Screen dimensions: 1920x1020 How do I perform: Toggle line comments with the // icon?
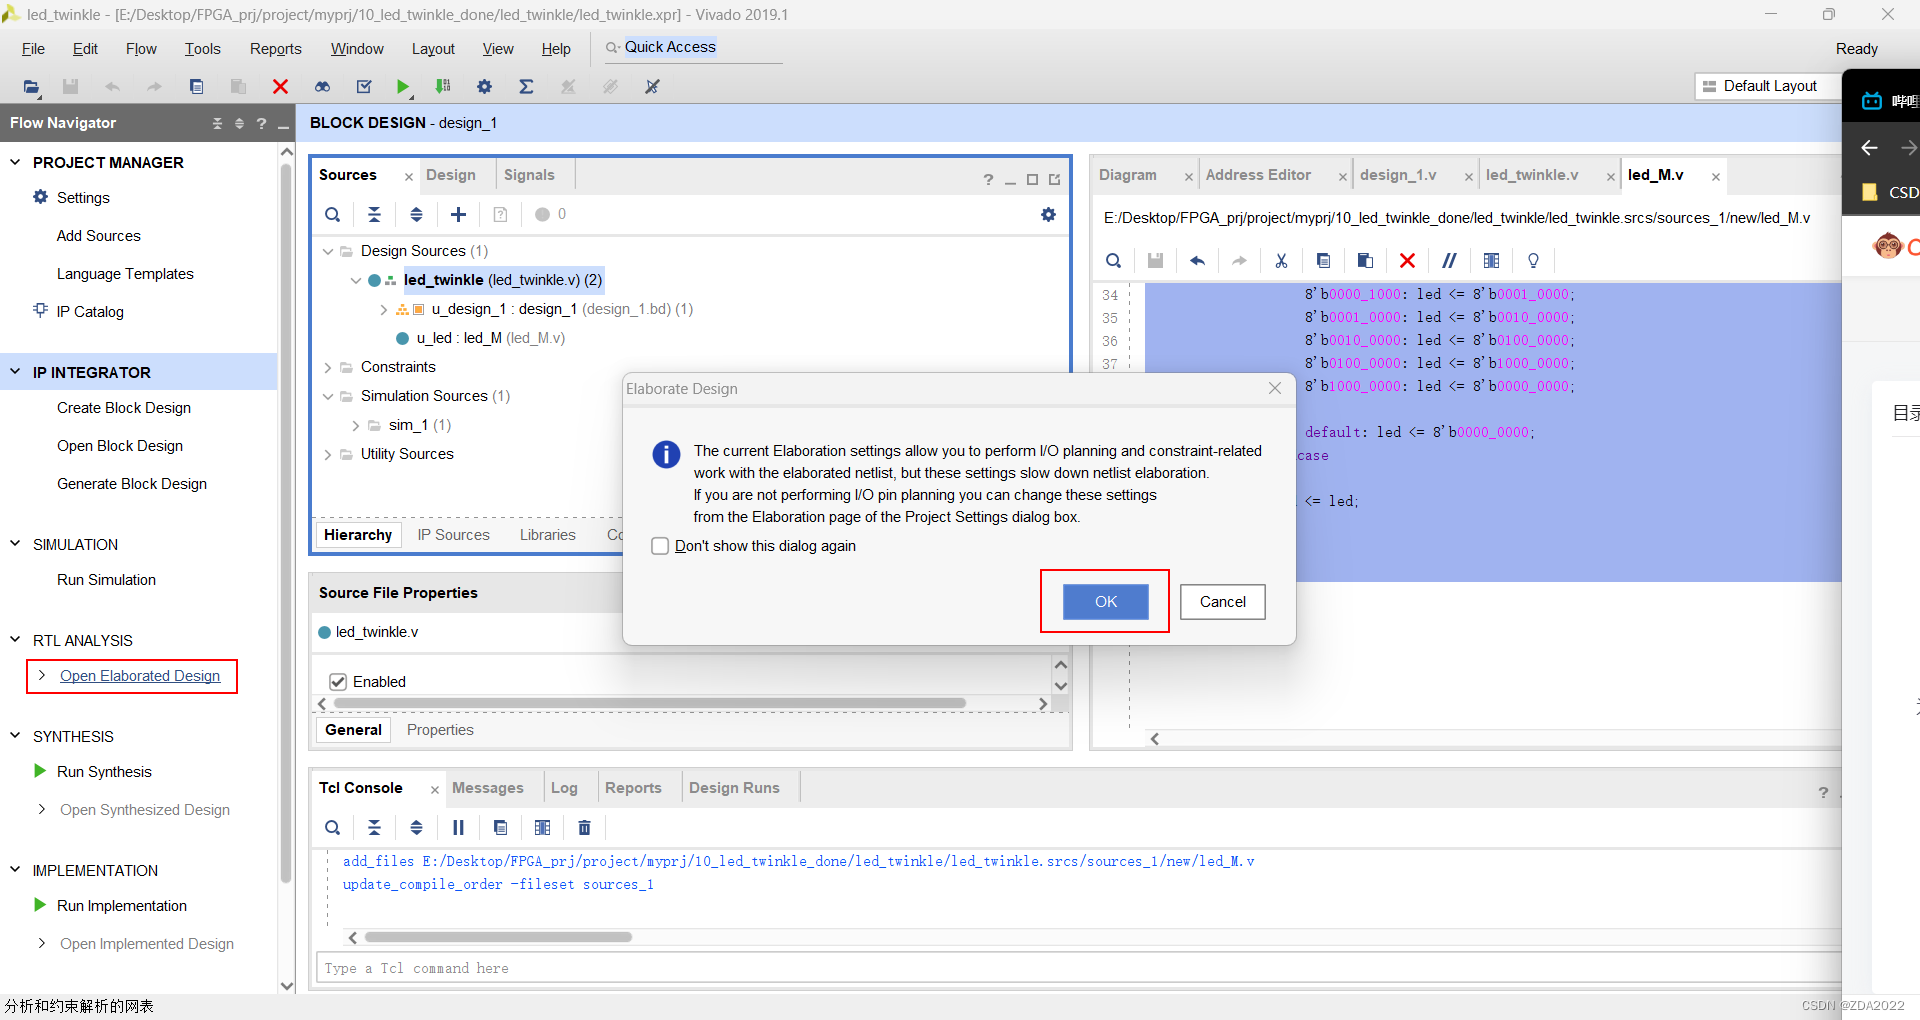[x=1449, y=261]
